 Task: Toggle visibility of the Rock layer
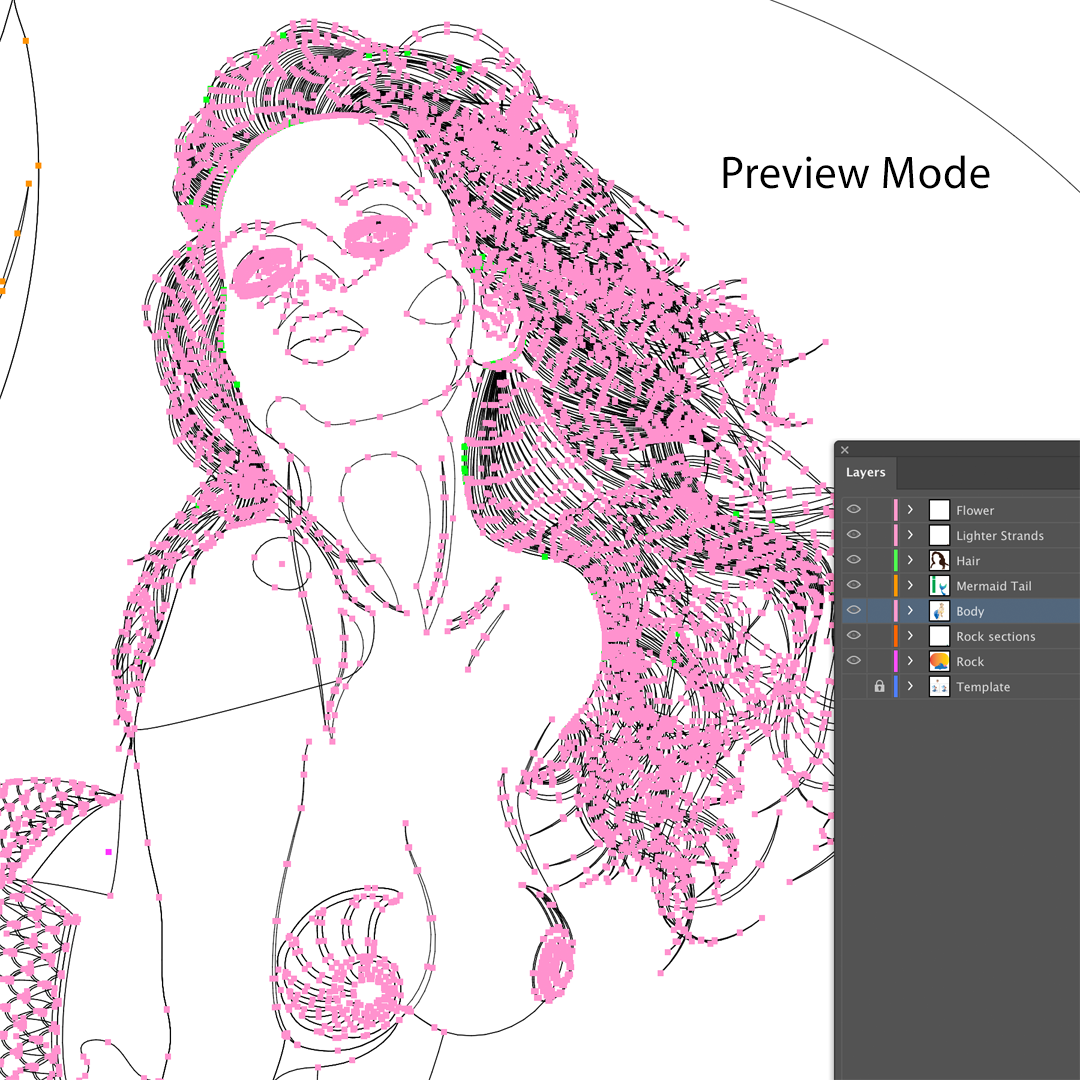[853, 661]
